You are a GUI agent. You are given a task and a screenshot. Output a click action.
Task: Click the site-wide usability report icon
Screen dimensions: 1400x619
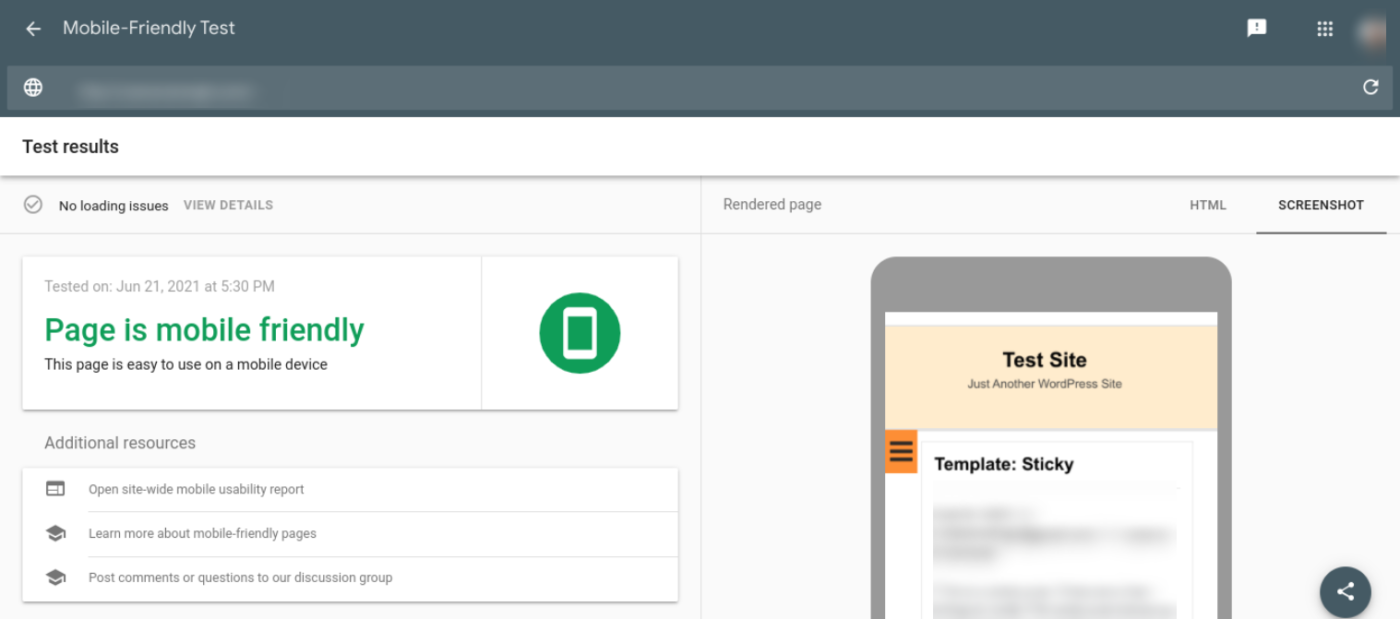tap(56, 489)
